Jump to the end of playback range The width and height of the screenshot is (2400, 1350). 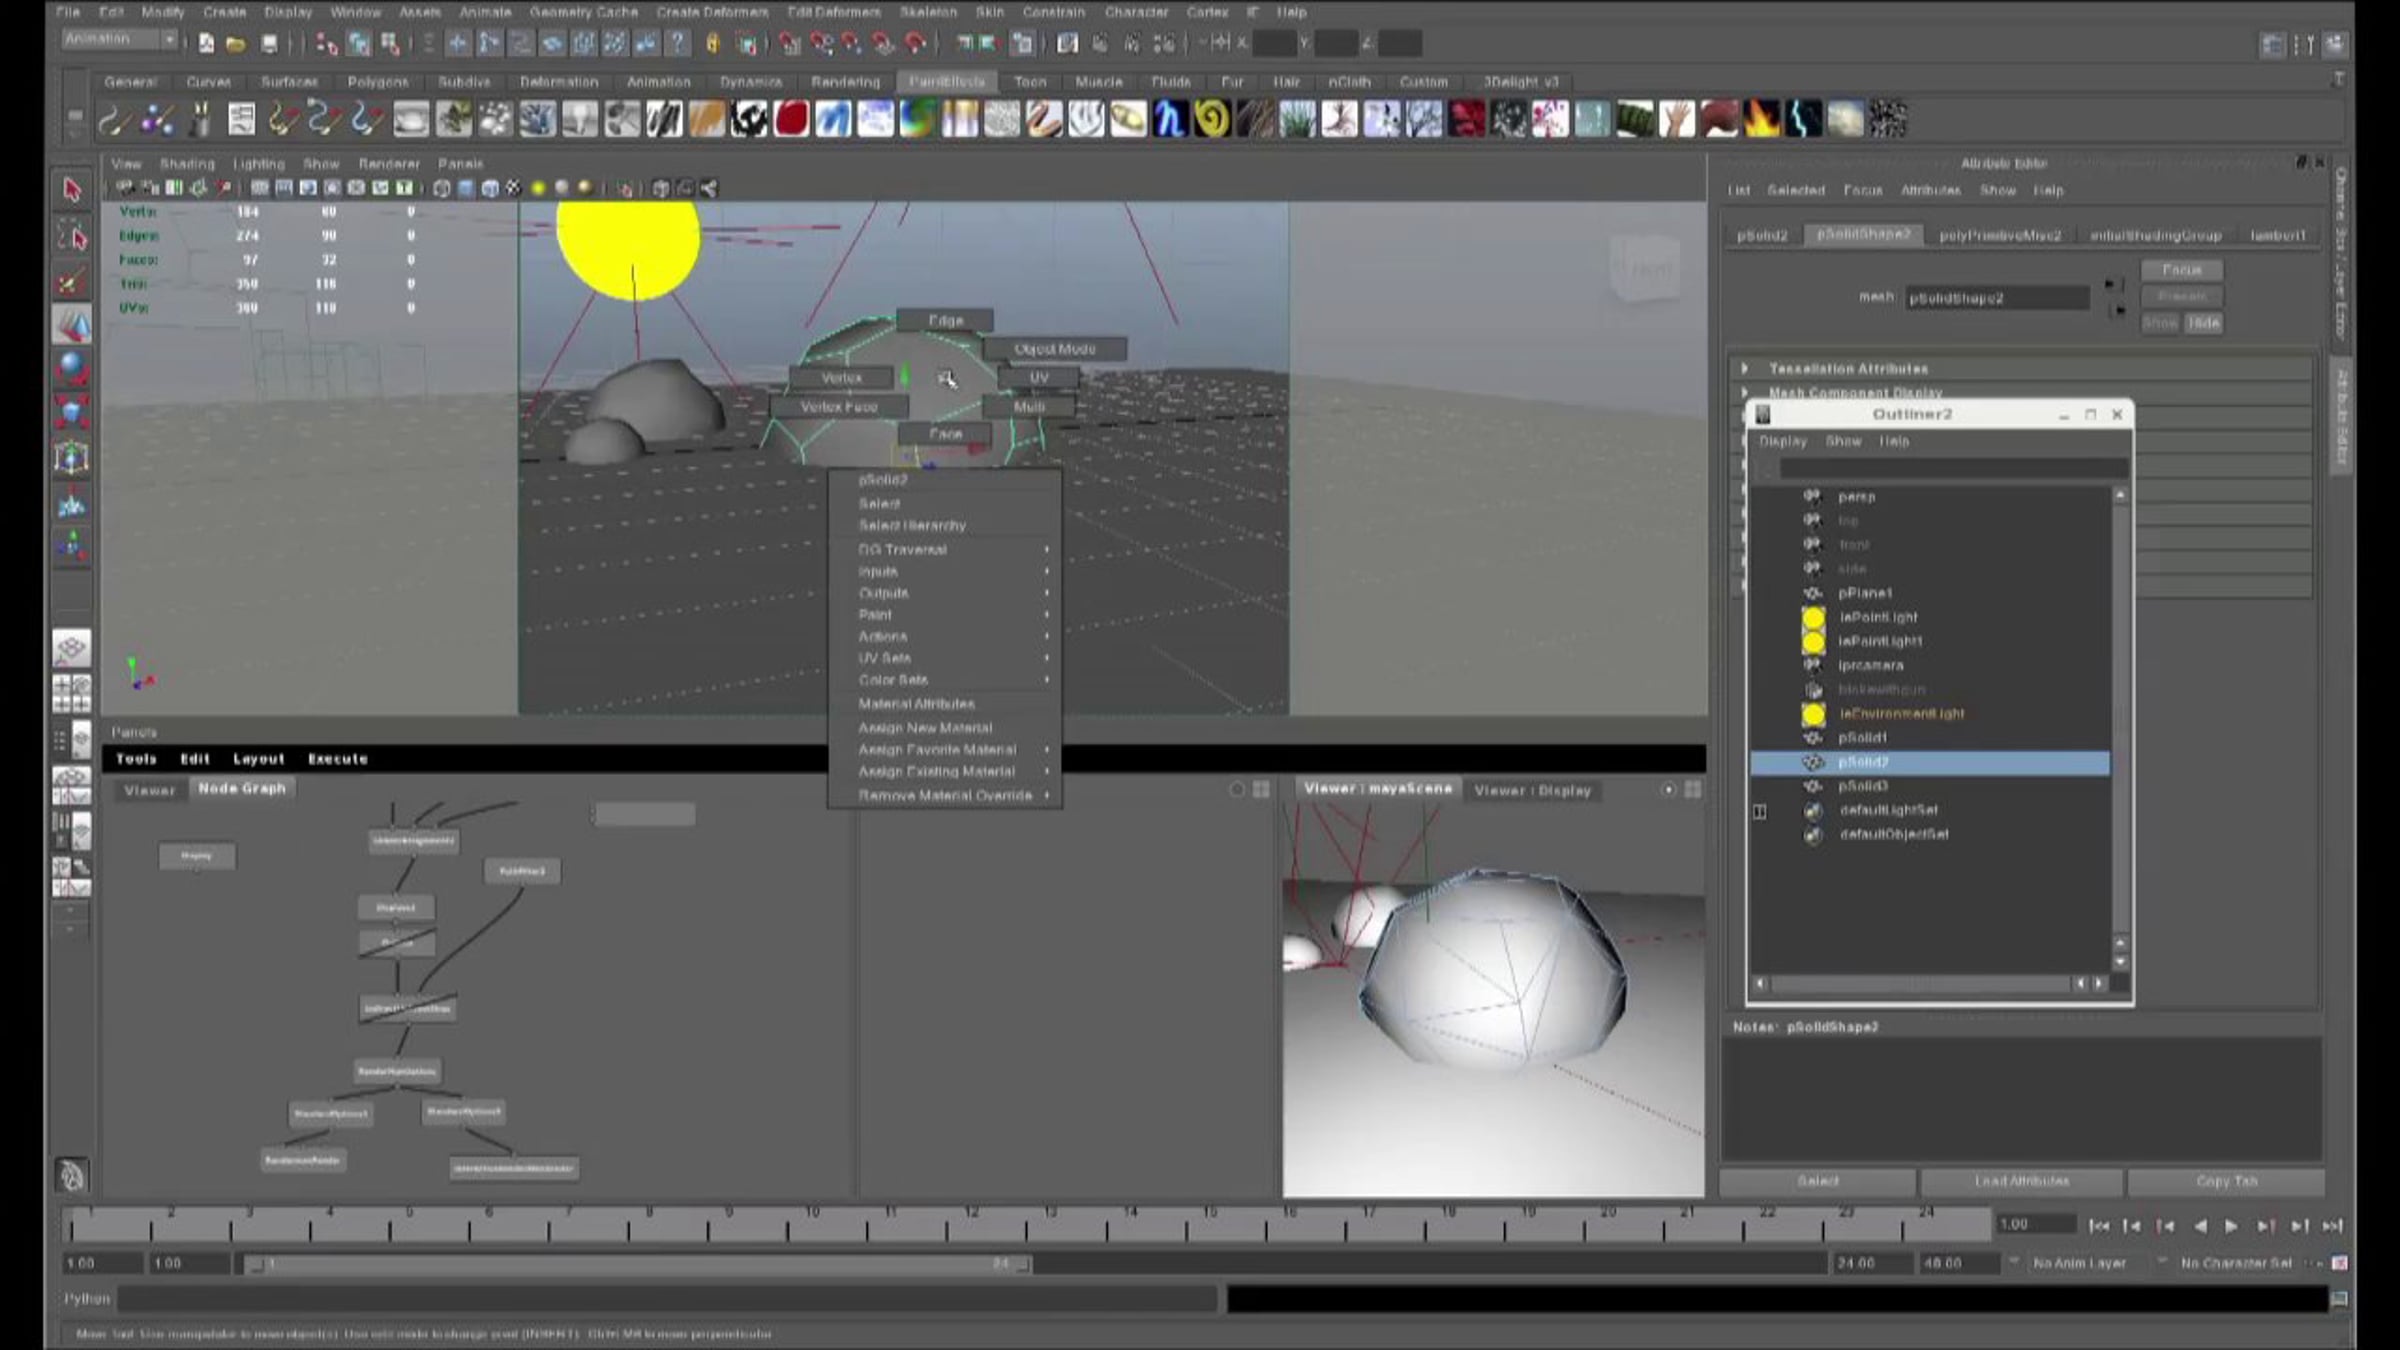tap(2333, 1226)
